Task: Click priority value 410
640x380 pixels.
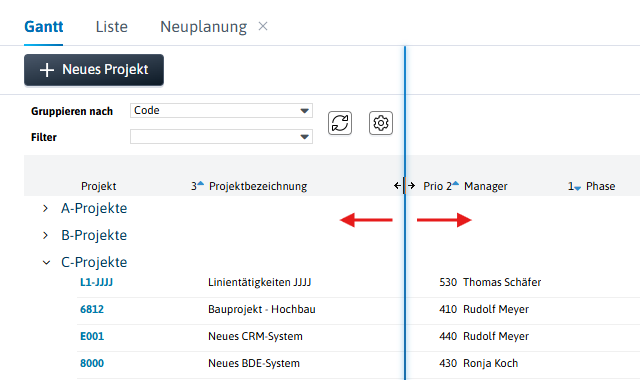Action: (x=448, y=309)
